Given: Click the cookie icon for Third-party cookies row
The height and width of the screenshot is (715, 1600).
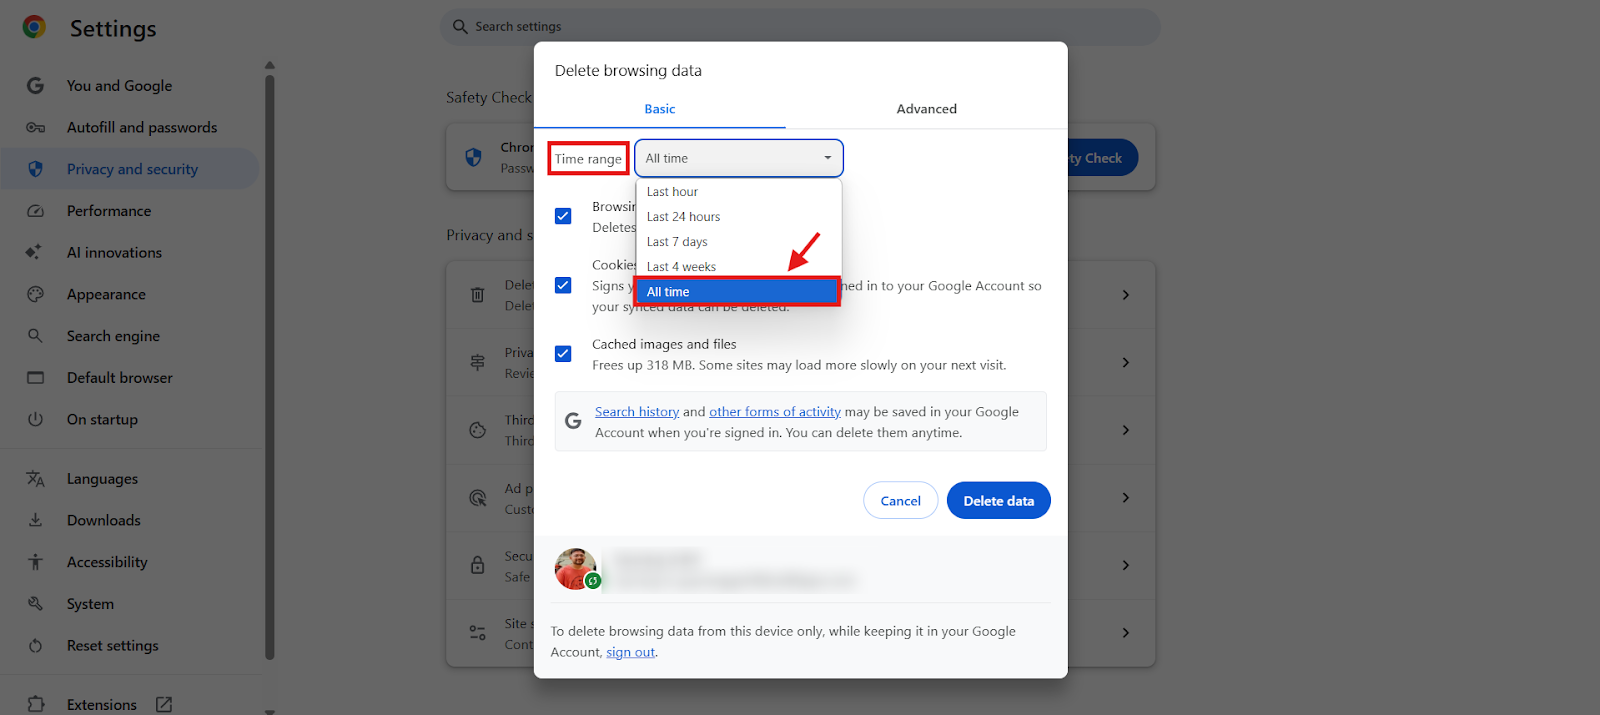Looking at the screenshot, I should click(x=477, y=430).
